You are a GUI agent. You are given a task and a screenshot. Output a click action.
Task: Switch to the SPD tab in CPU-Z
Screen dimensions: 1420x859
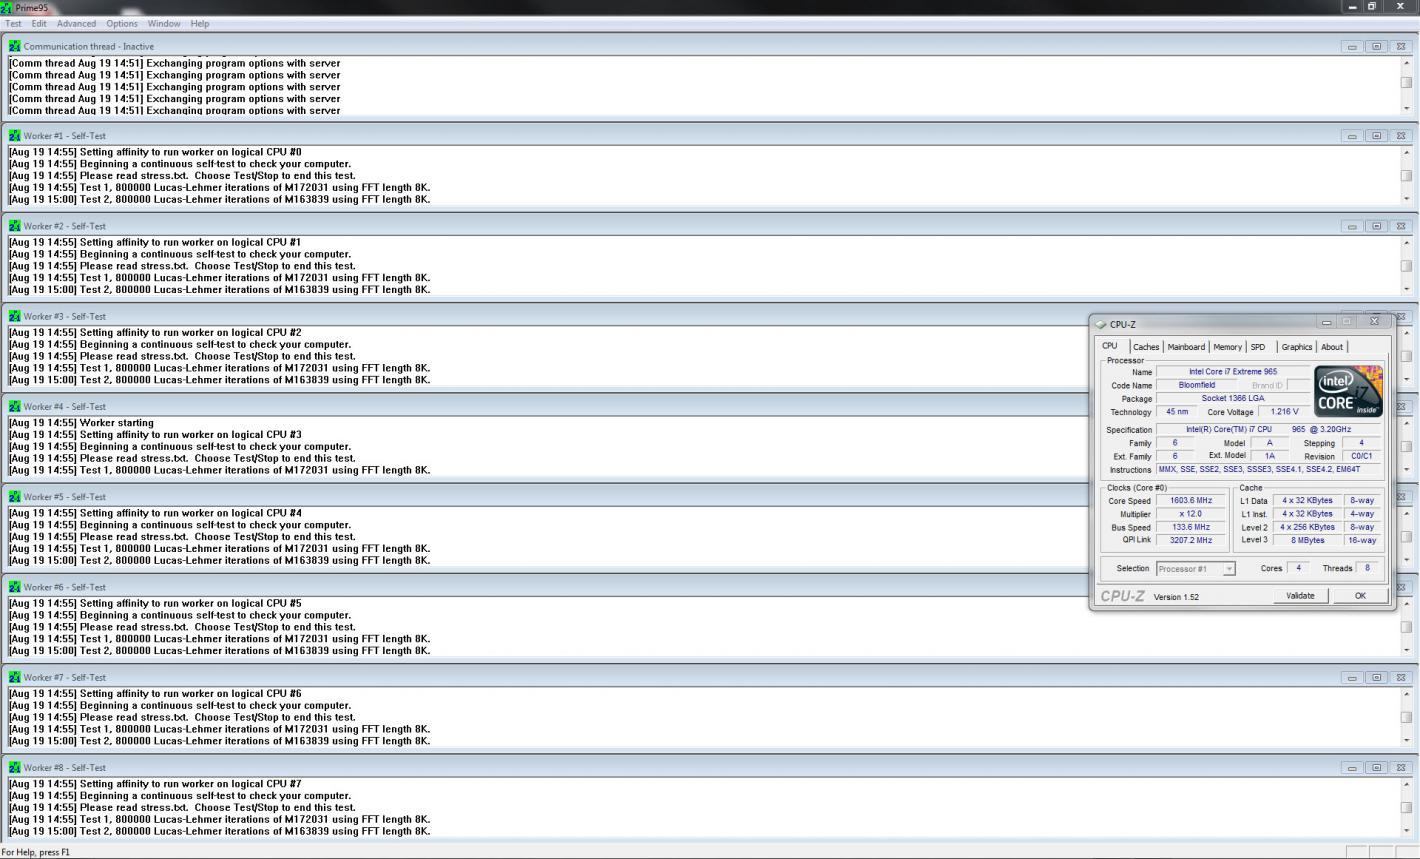(1258, 347)
